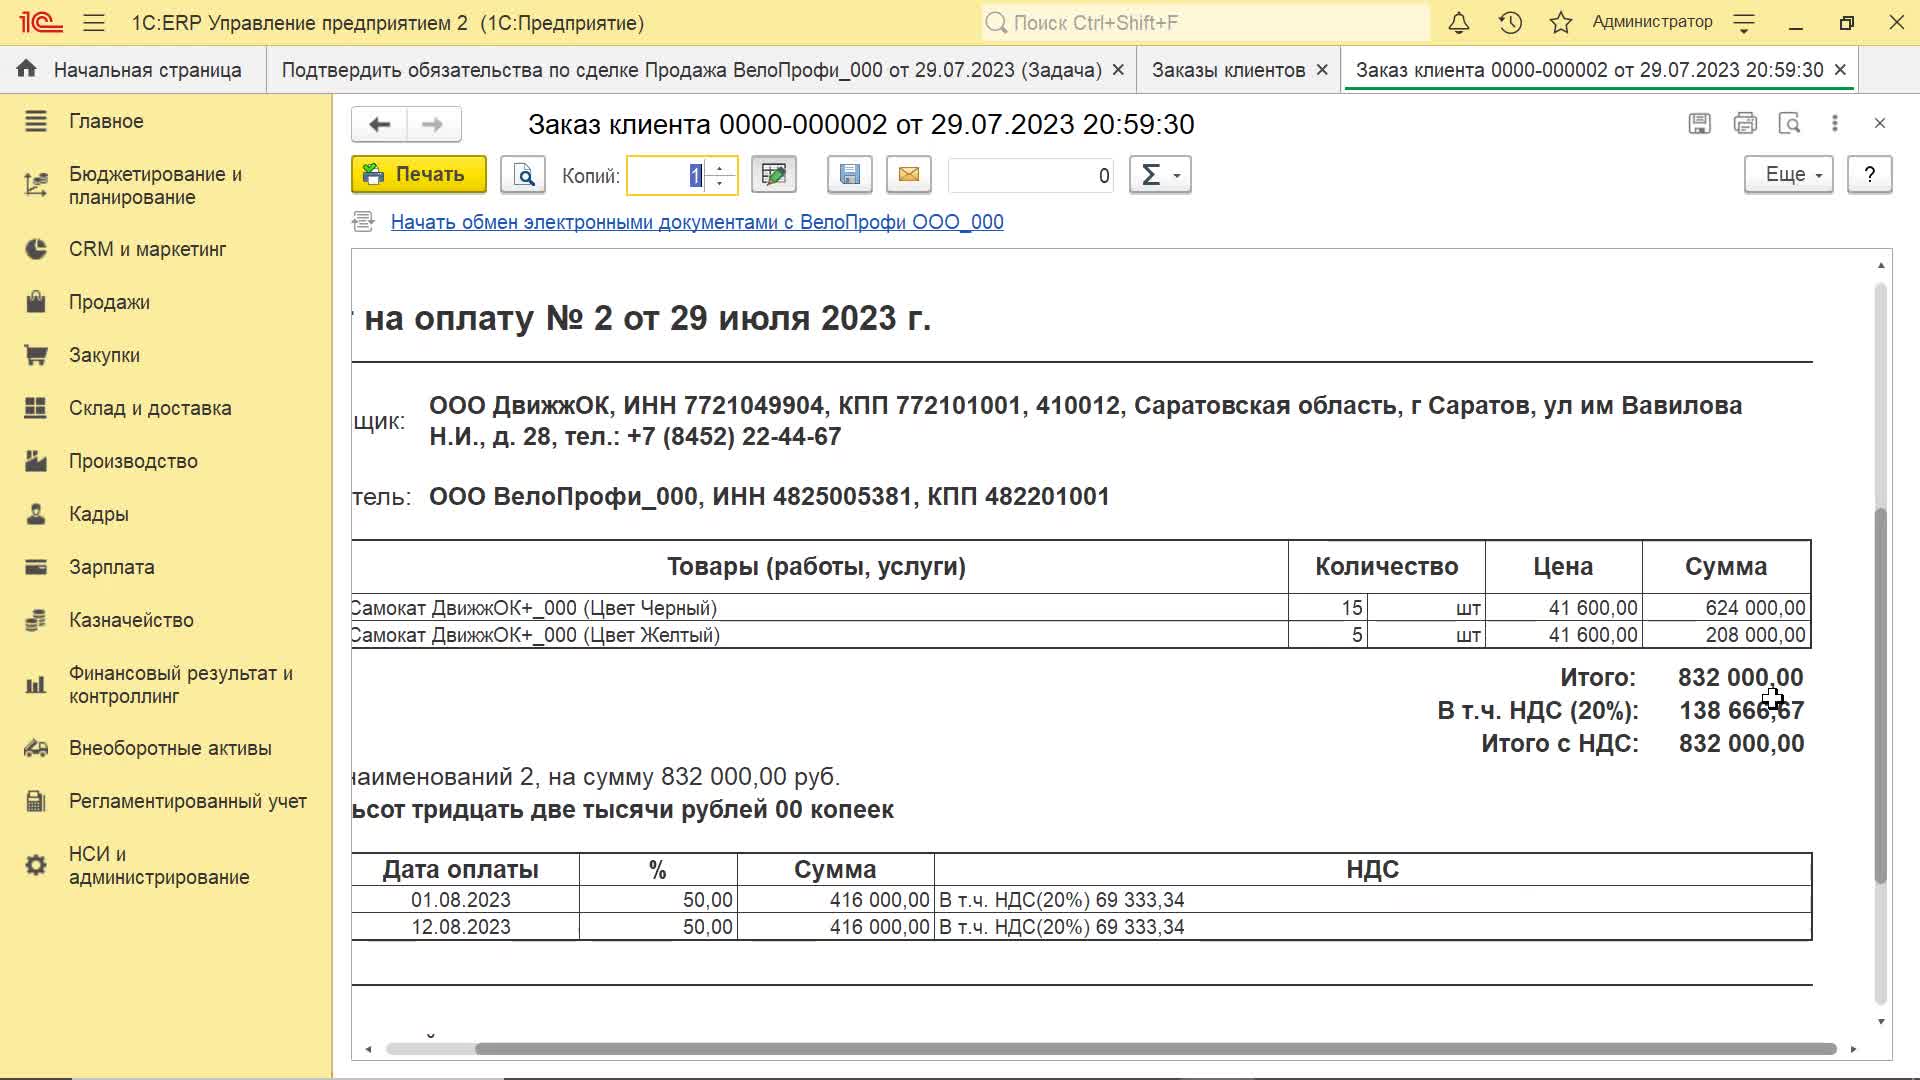Click preview icon in form header

1790,123
